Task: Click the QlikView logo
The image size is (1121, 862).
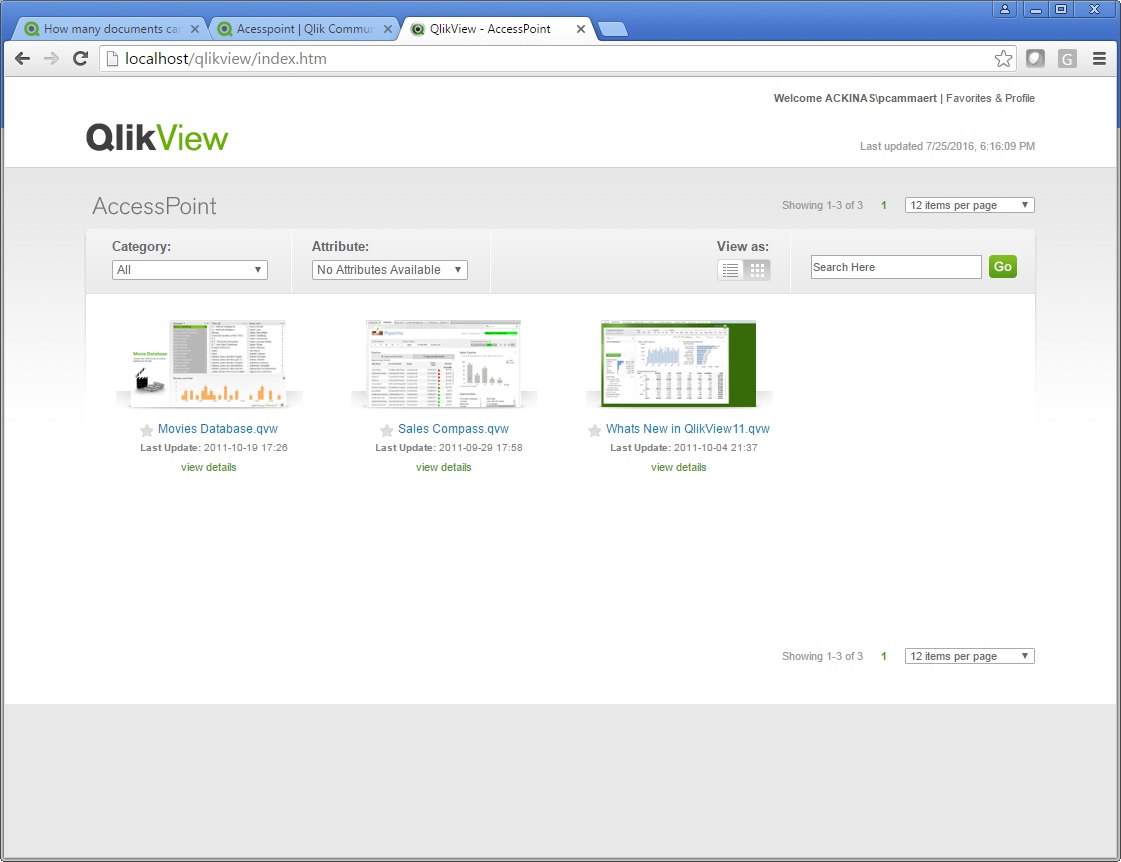Action: point(157,137)
